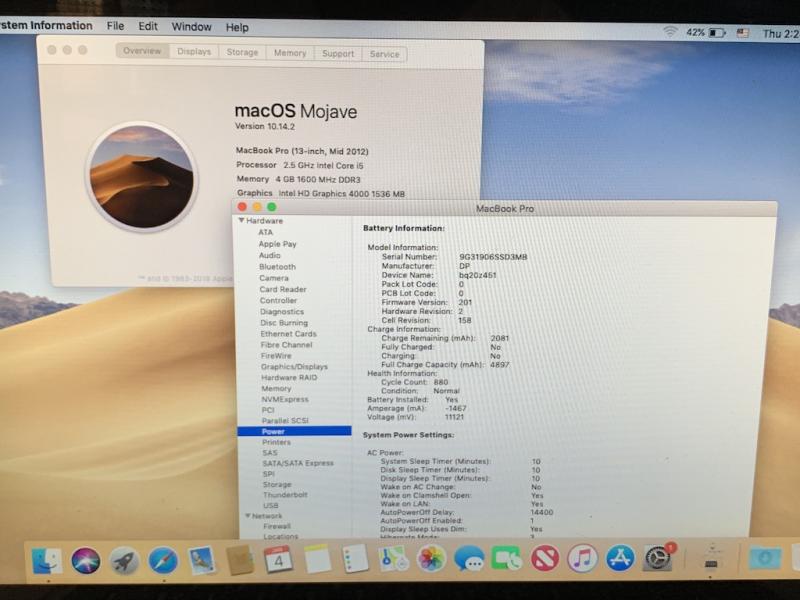The height and width of the screenshot is (600, 800).
Task: Select ATA in the sidebar
Action: [265, 232]
